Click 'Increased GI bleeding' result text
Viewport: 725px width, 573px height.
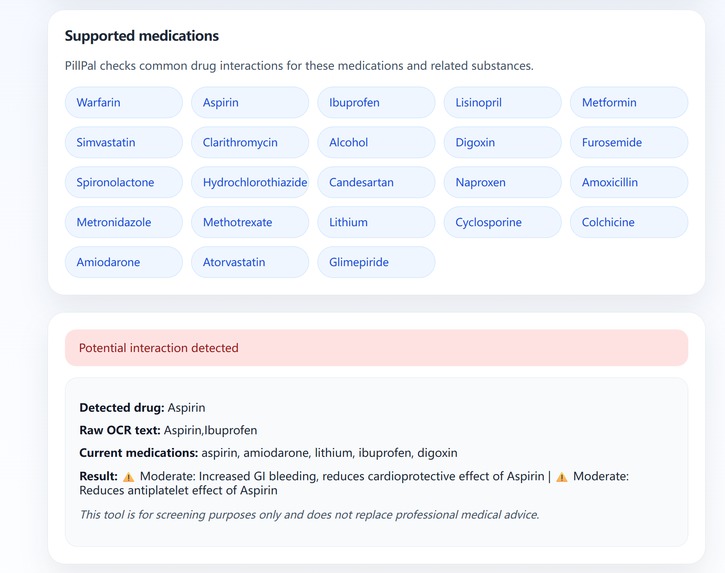(258, 476)
